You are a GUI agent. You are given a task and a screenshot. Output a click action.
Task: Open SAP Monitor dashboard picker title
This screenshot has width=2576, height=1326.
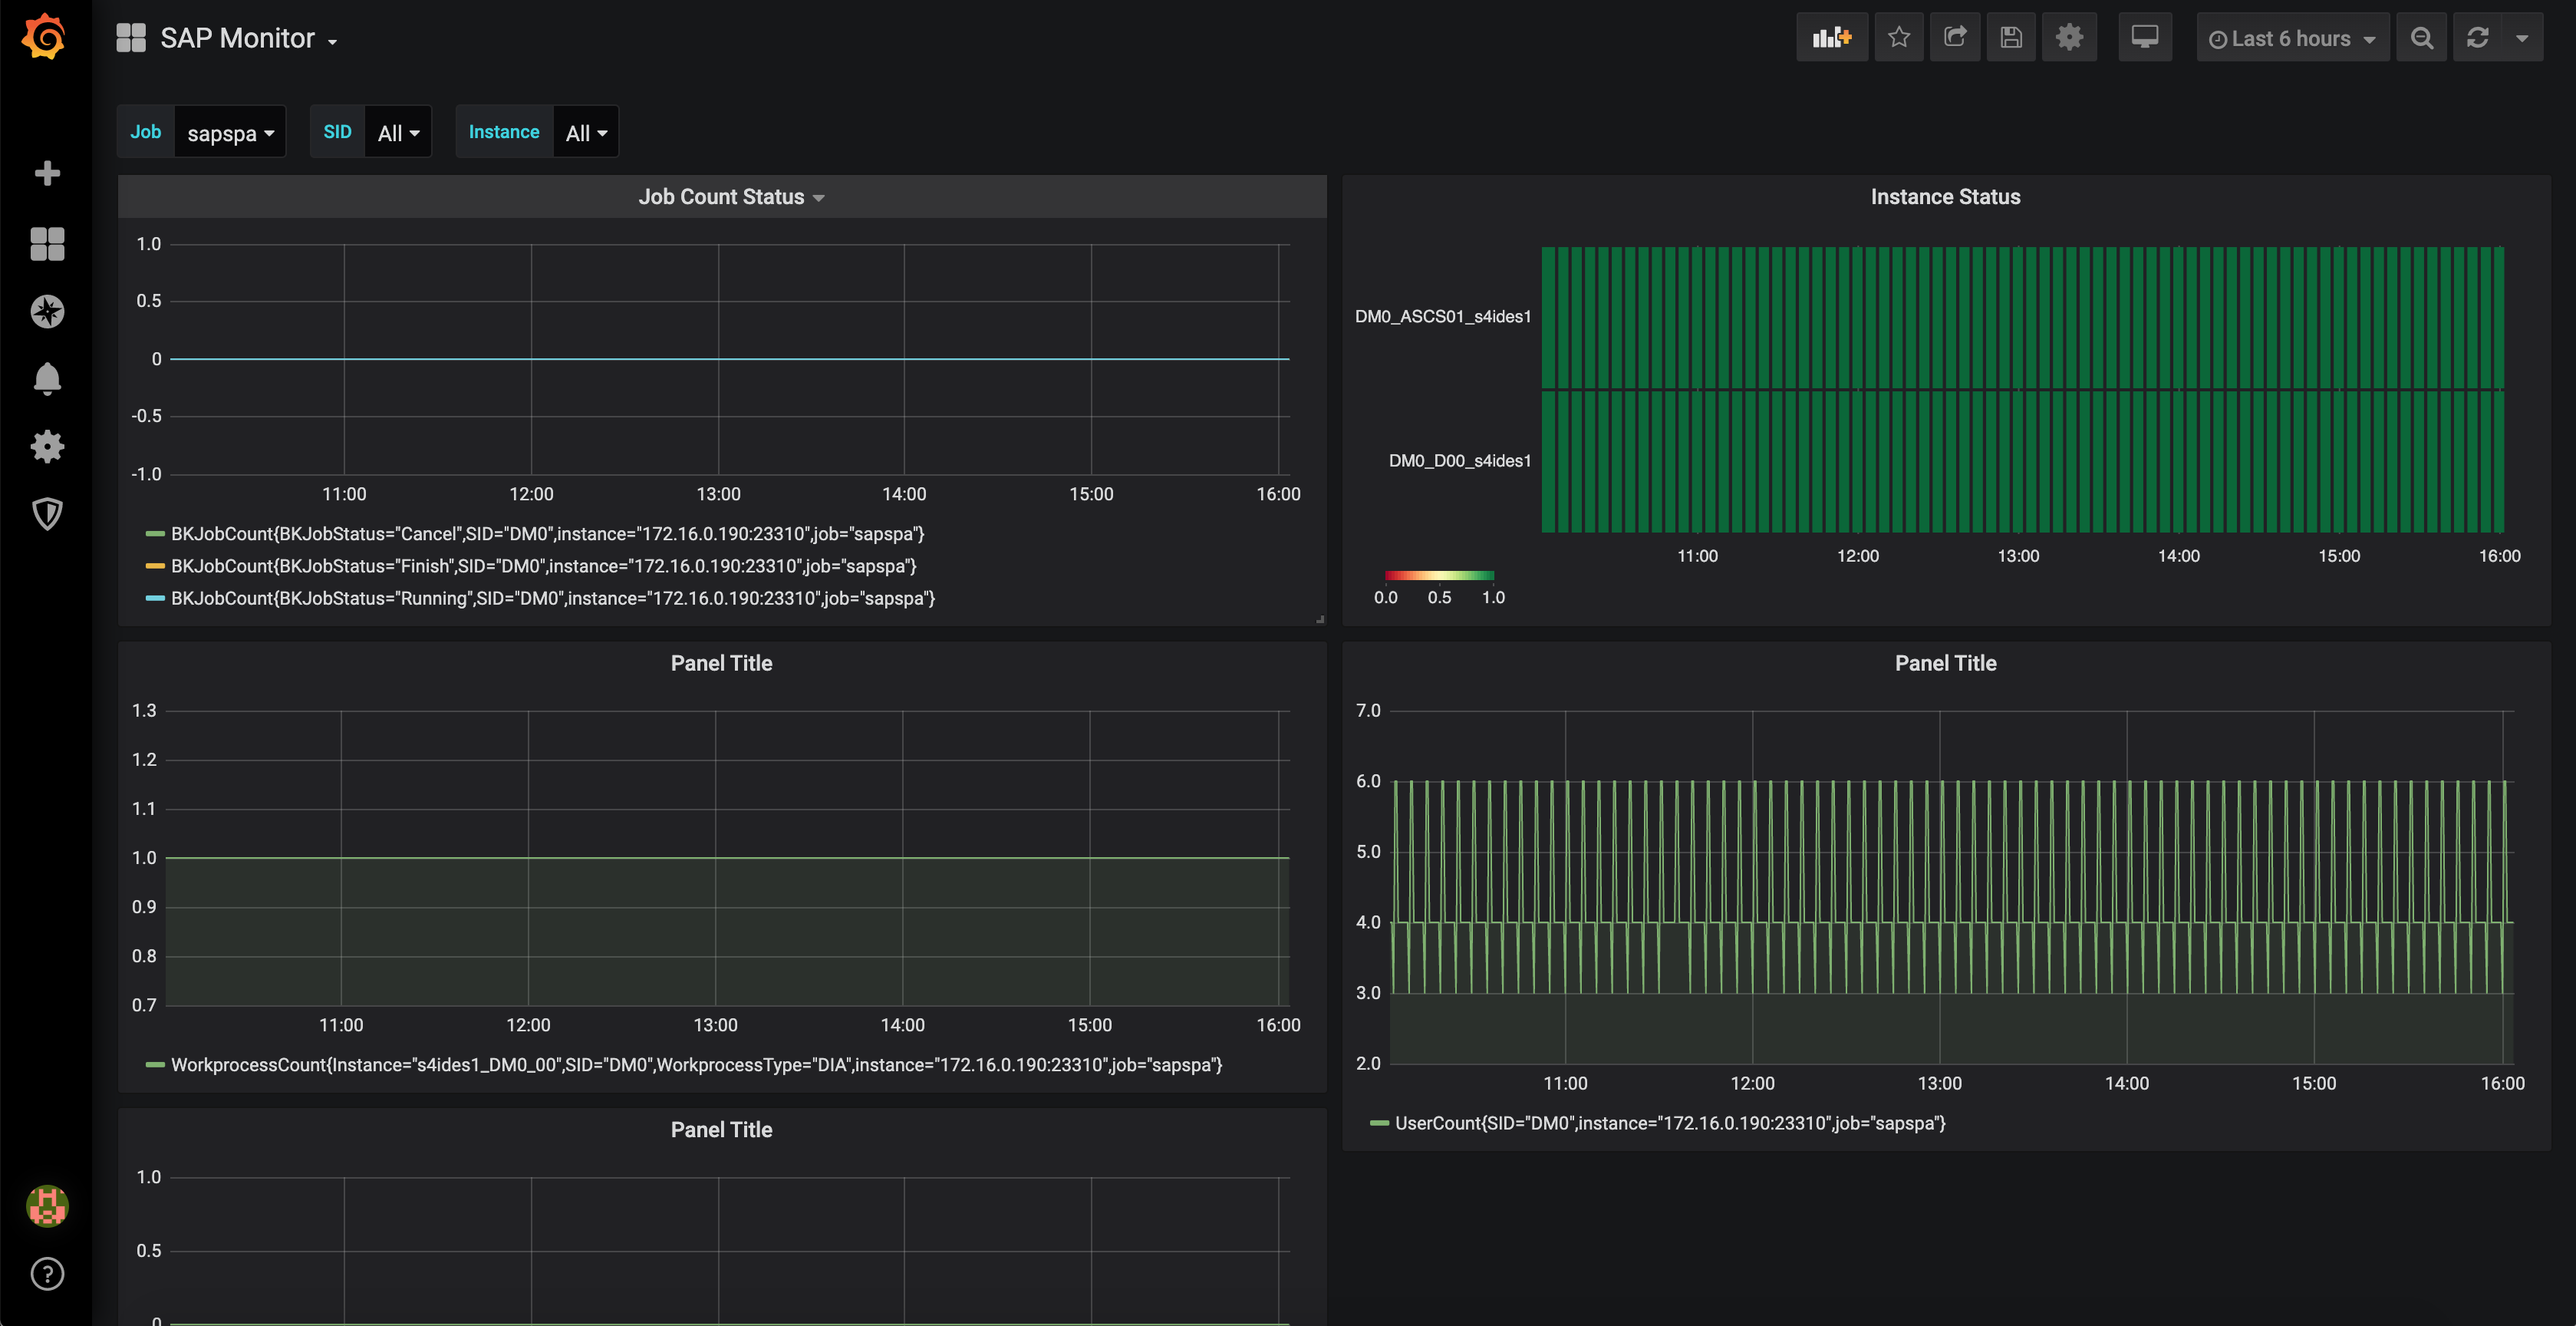point(237,38)
